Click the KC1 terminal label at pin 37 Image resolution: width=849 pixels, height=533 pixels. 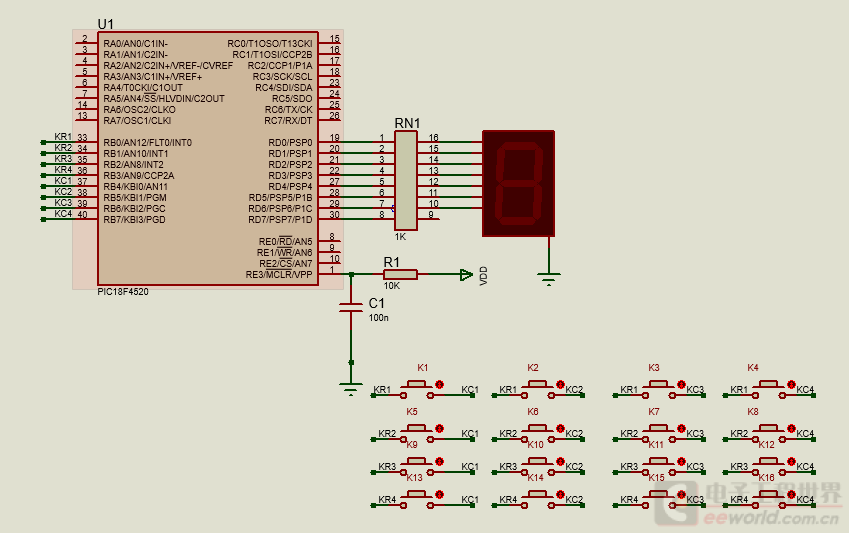[63, 181]
